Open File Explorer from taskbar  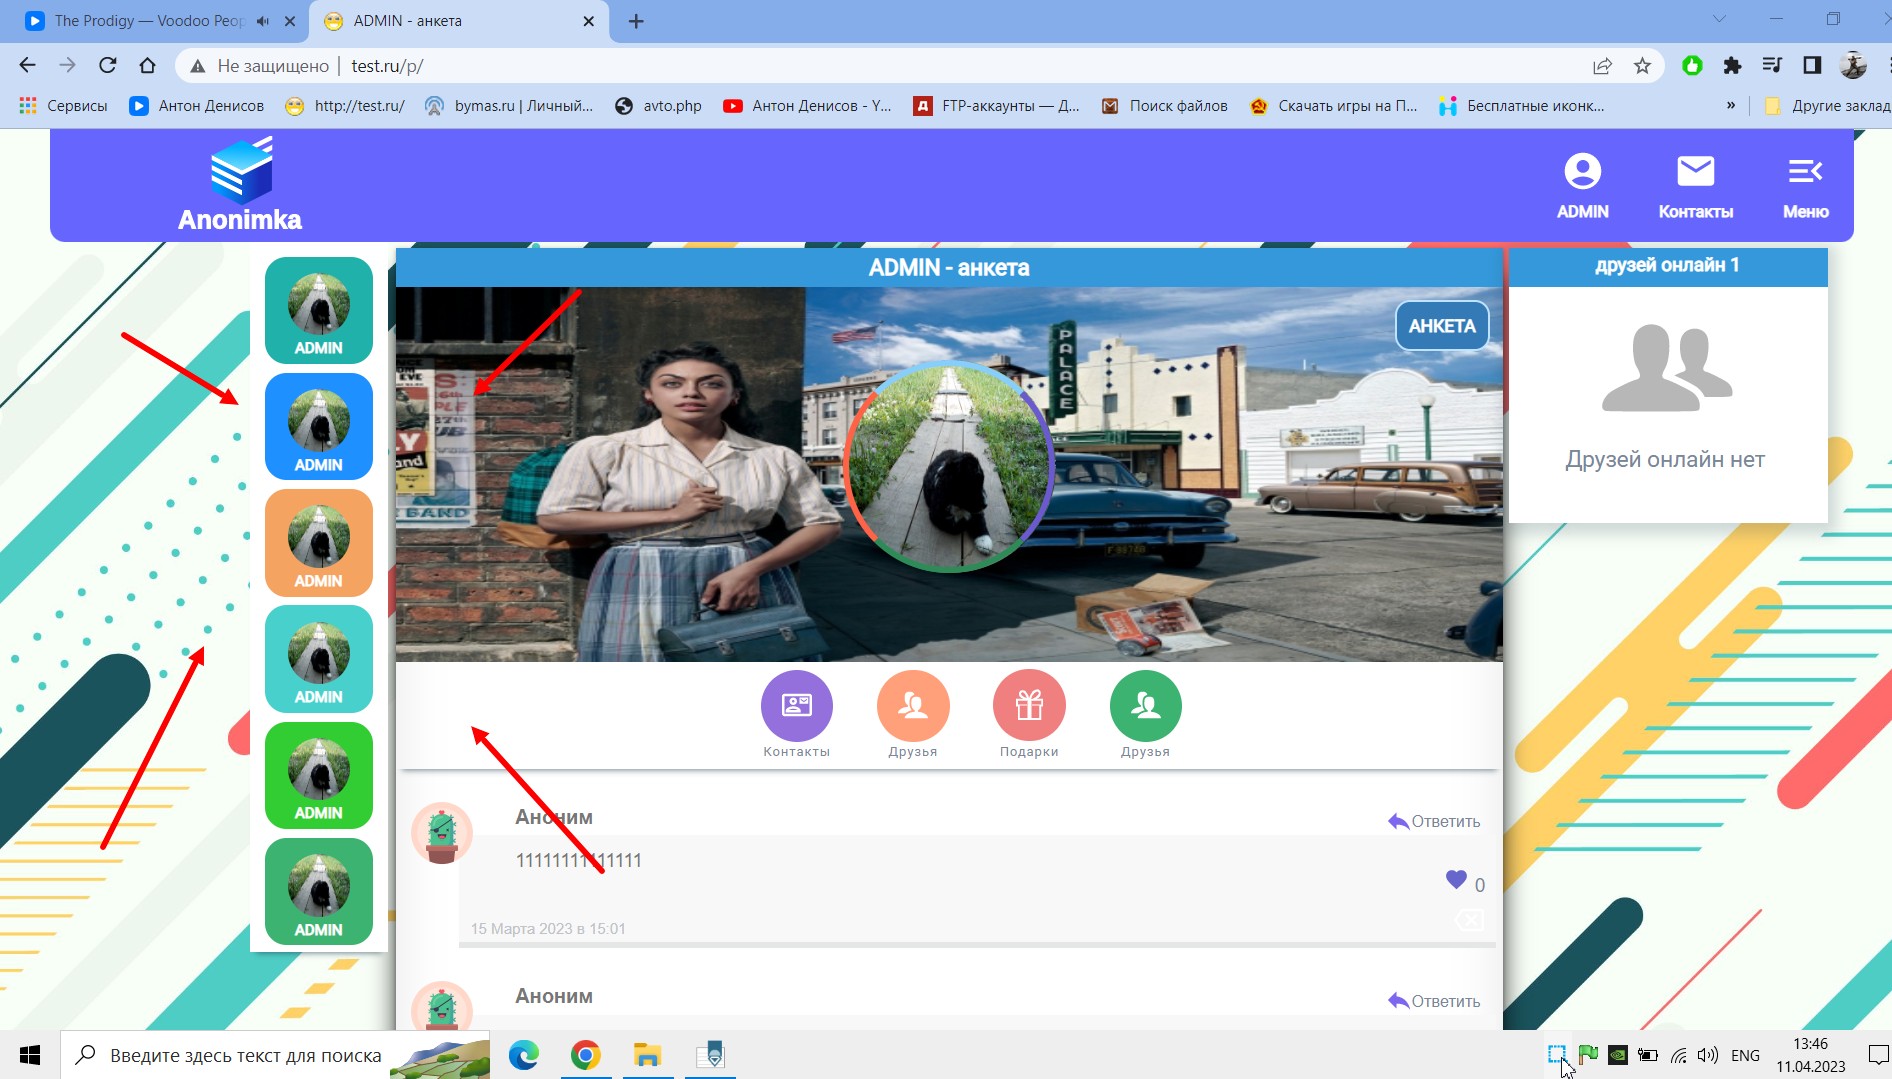click(x=647, y=1055)
